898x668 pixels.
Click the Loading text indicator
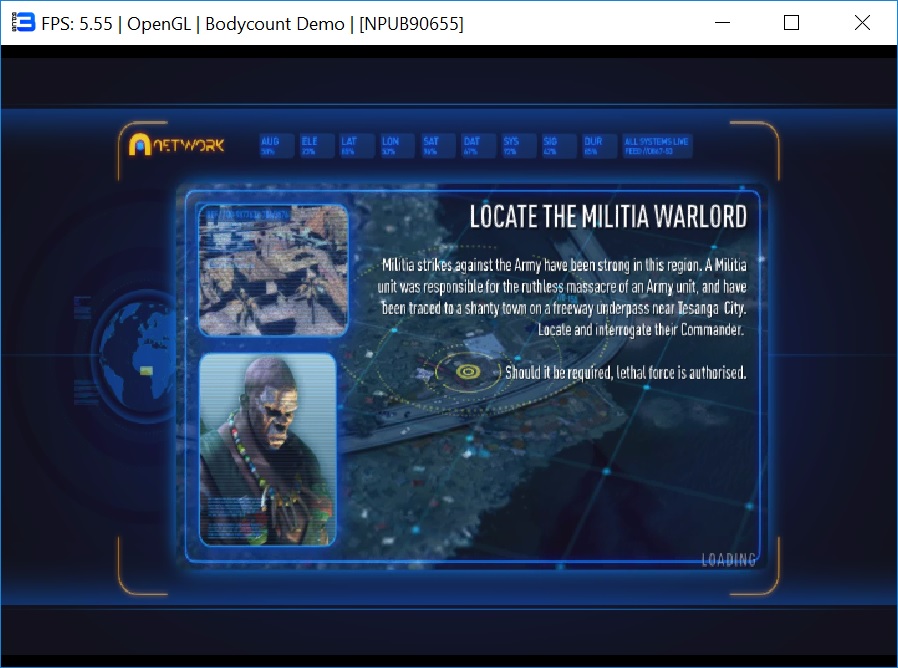(x=728, y=560)
